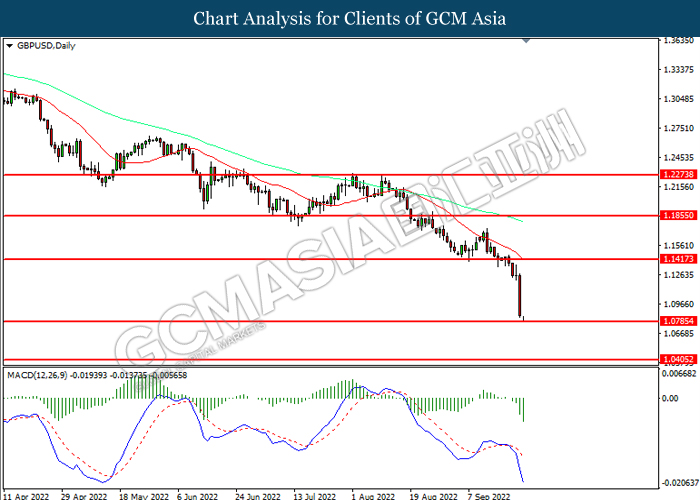Click the 24 Jun 2022 date label
The image size is (700, 500).
(x=258, y=496)
